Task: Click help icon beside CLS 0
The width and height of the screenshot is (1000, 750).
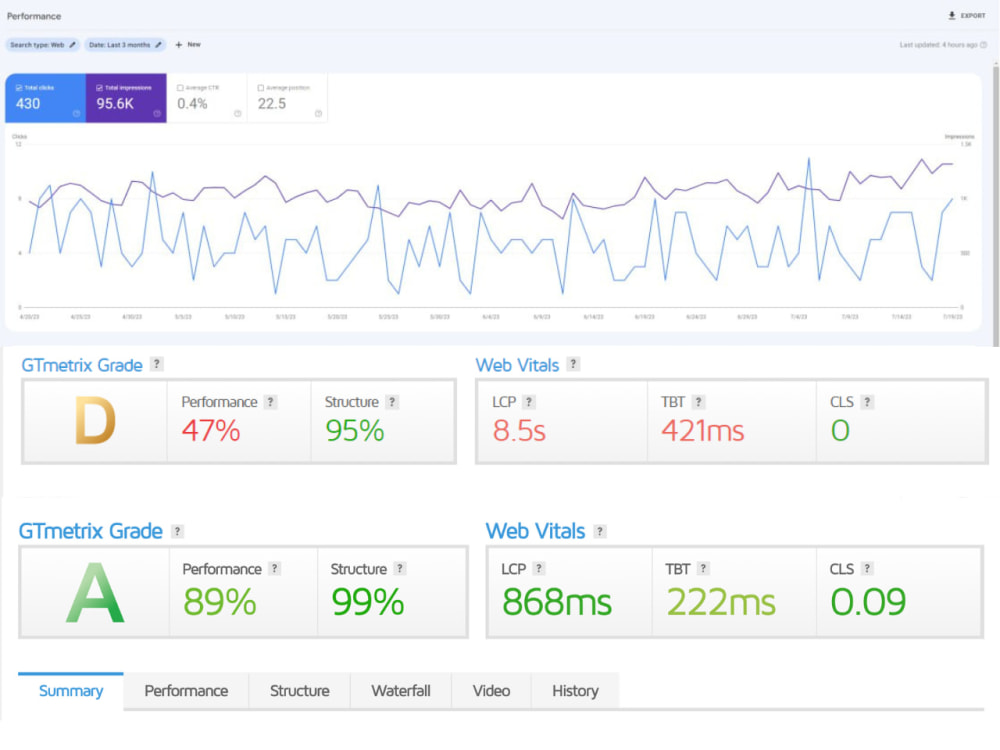Action: [x=867, y=402]
